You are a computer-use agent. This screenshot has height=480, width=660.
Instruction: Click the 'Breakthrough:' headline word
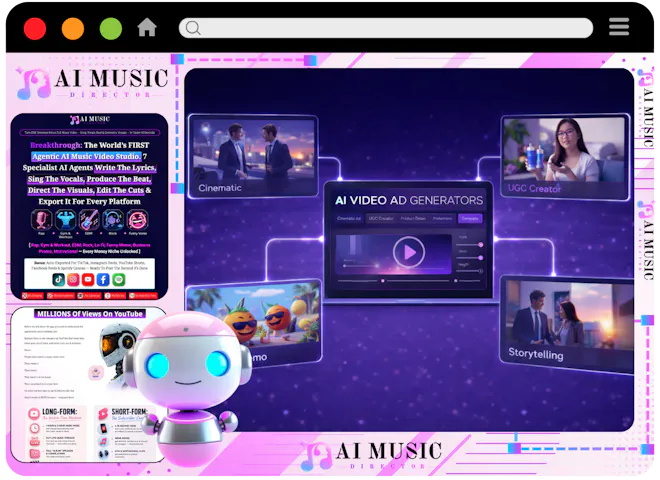click(x=56, y=145)
